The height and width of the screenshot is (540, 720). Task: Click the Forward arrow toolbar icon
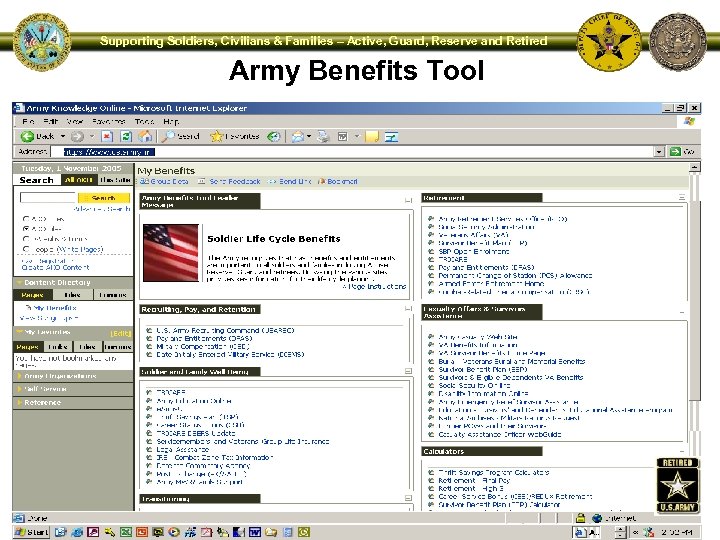click(x=77, y=136)
